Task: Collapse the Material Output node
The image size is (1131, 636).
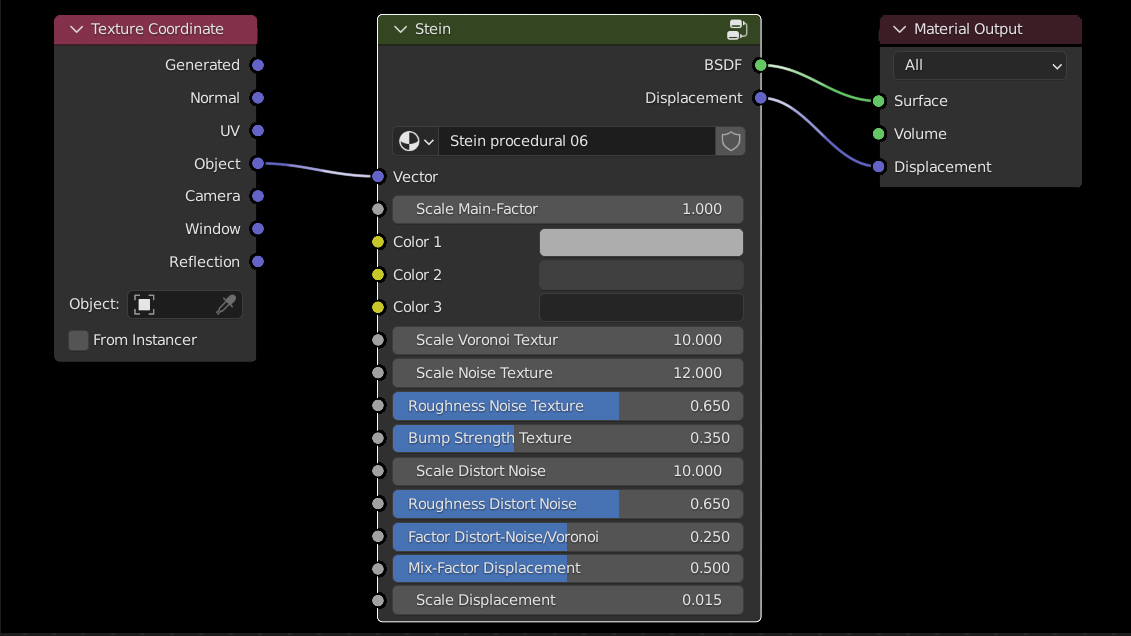Action: pos(899,29)
